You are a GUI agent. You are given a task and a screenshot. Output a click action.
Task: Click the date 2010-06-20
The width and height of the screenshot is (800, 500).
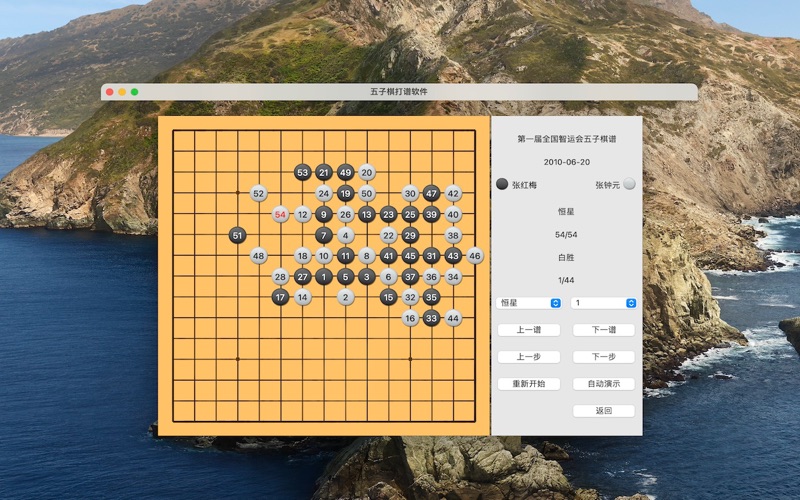(566, 162)
